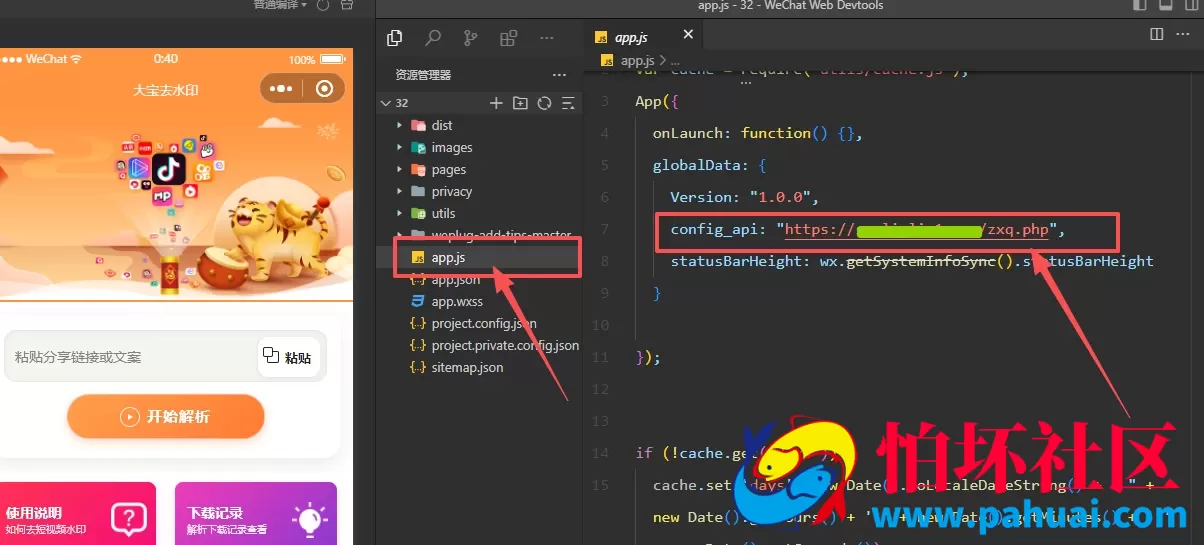This screenshot has width=1204, height=545.
Task: Click app.js in the breadcrumb
Action: [x=639, y=60]
